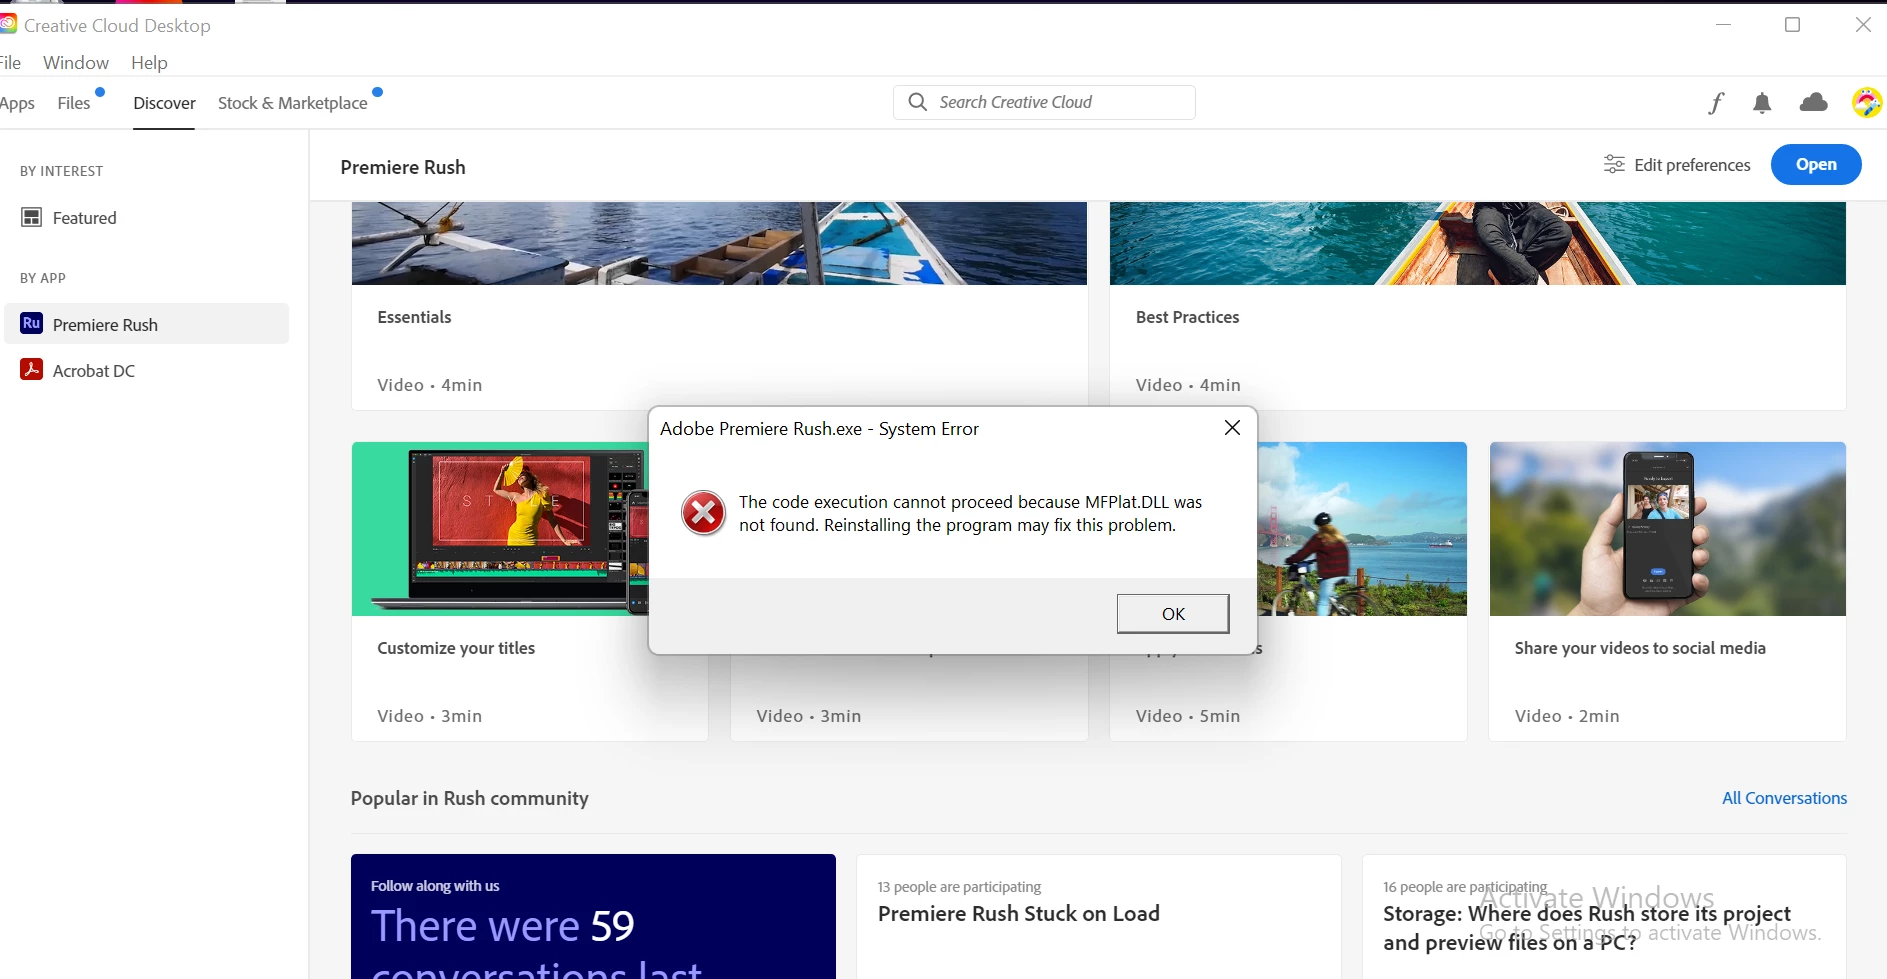Click Share your videos to social media
Screen dimensions: 1887x979
pos(1640,648)
